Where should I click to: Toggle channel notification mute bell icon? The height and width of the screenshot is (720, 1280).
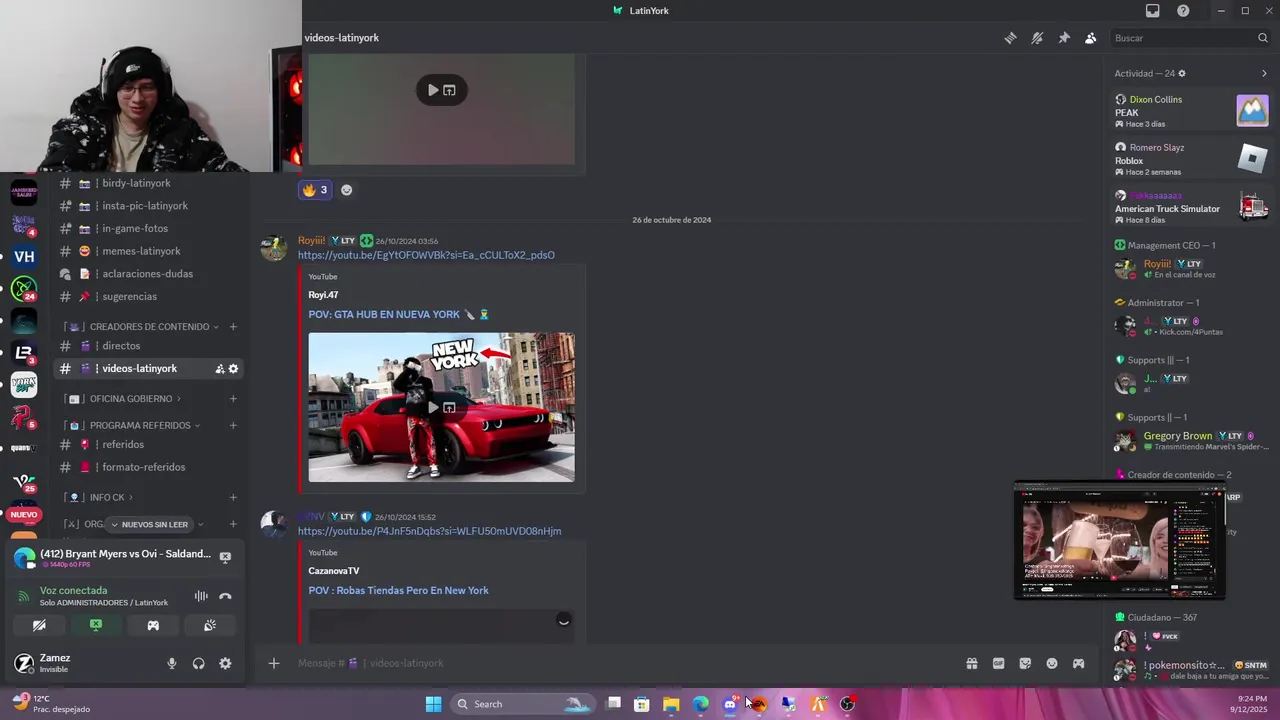tap(1037, 38)
